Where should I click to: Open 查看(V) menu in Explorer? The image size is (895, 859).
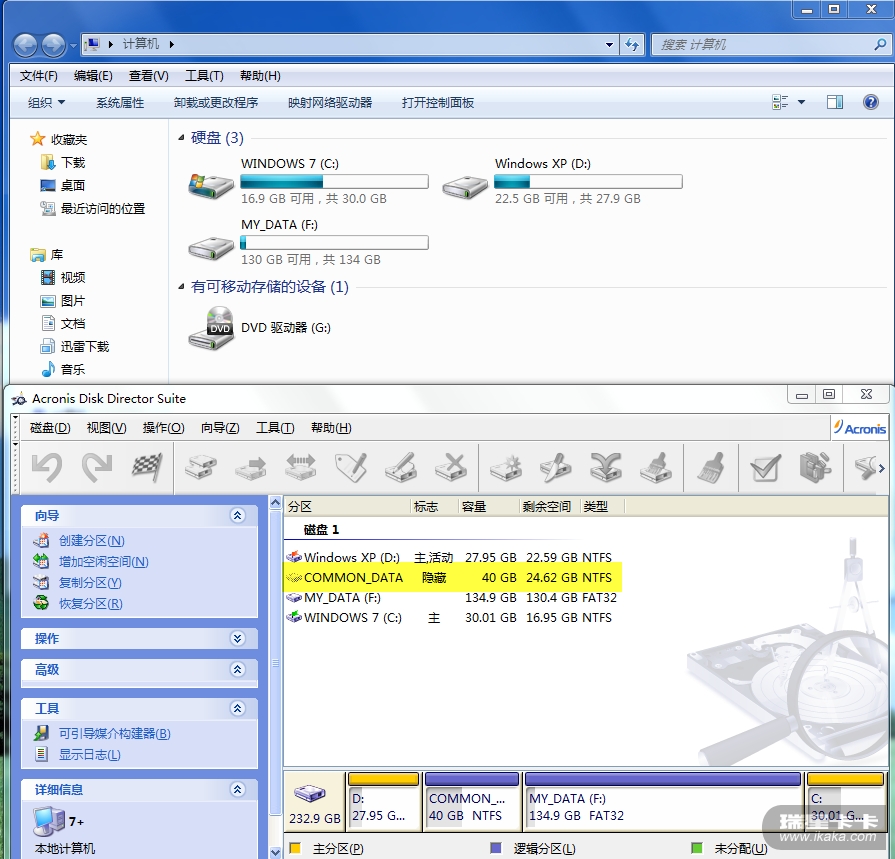[148, 76]
